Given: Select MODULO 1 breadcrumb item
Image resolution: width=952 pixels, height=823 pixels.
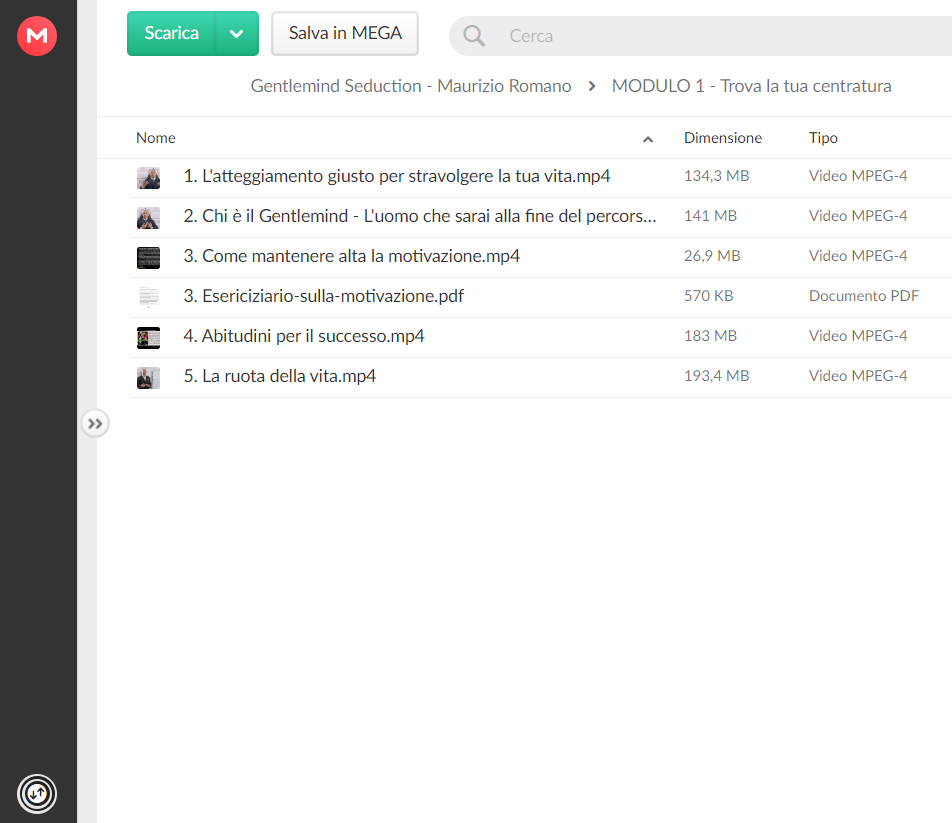Looking at the screenshot, I should (751, 86).
